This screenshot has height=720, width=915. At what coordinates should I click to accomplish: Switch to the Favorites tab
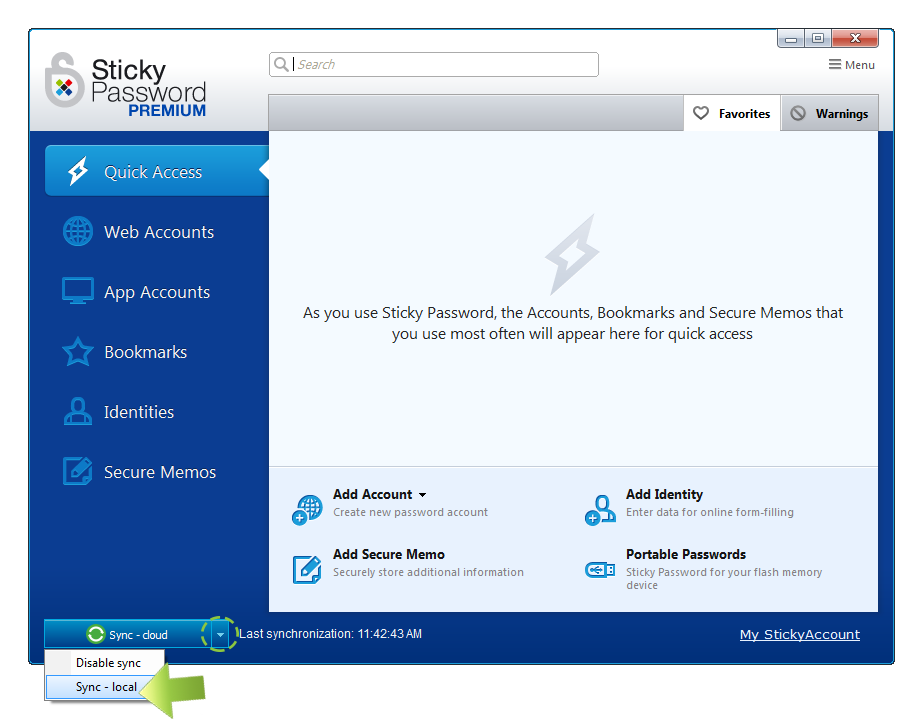732,113
